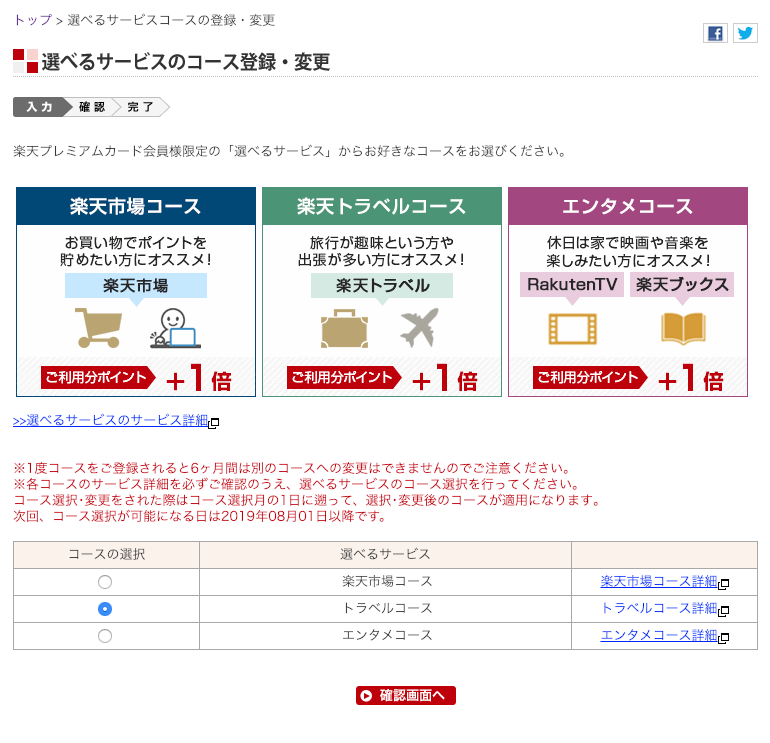Share page via Twitter icon
Image resolution: width=770 pixels, height=743 pixels.
[x=745, y=33]
